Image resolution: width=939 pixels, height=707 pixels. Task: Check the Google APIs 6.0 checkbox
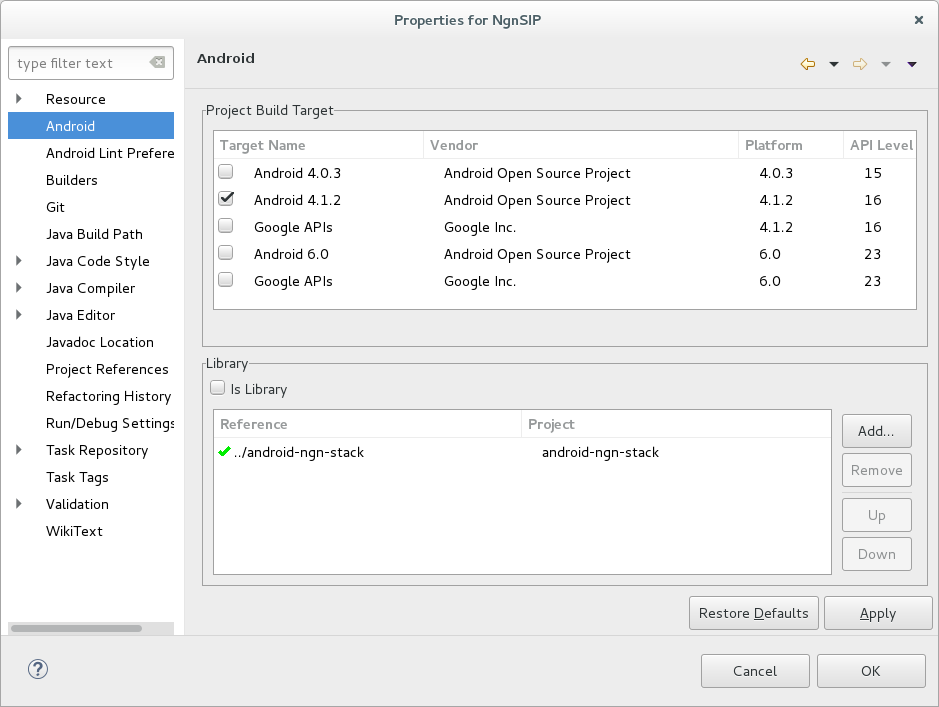click(226, 280)
